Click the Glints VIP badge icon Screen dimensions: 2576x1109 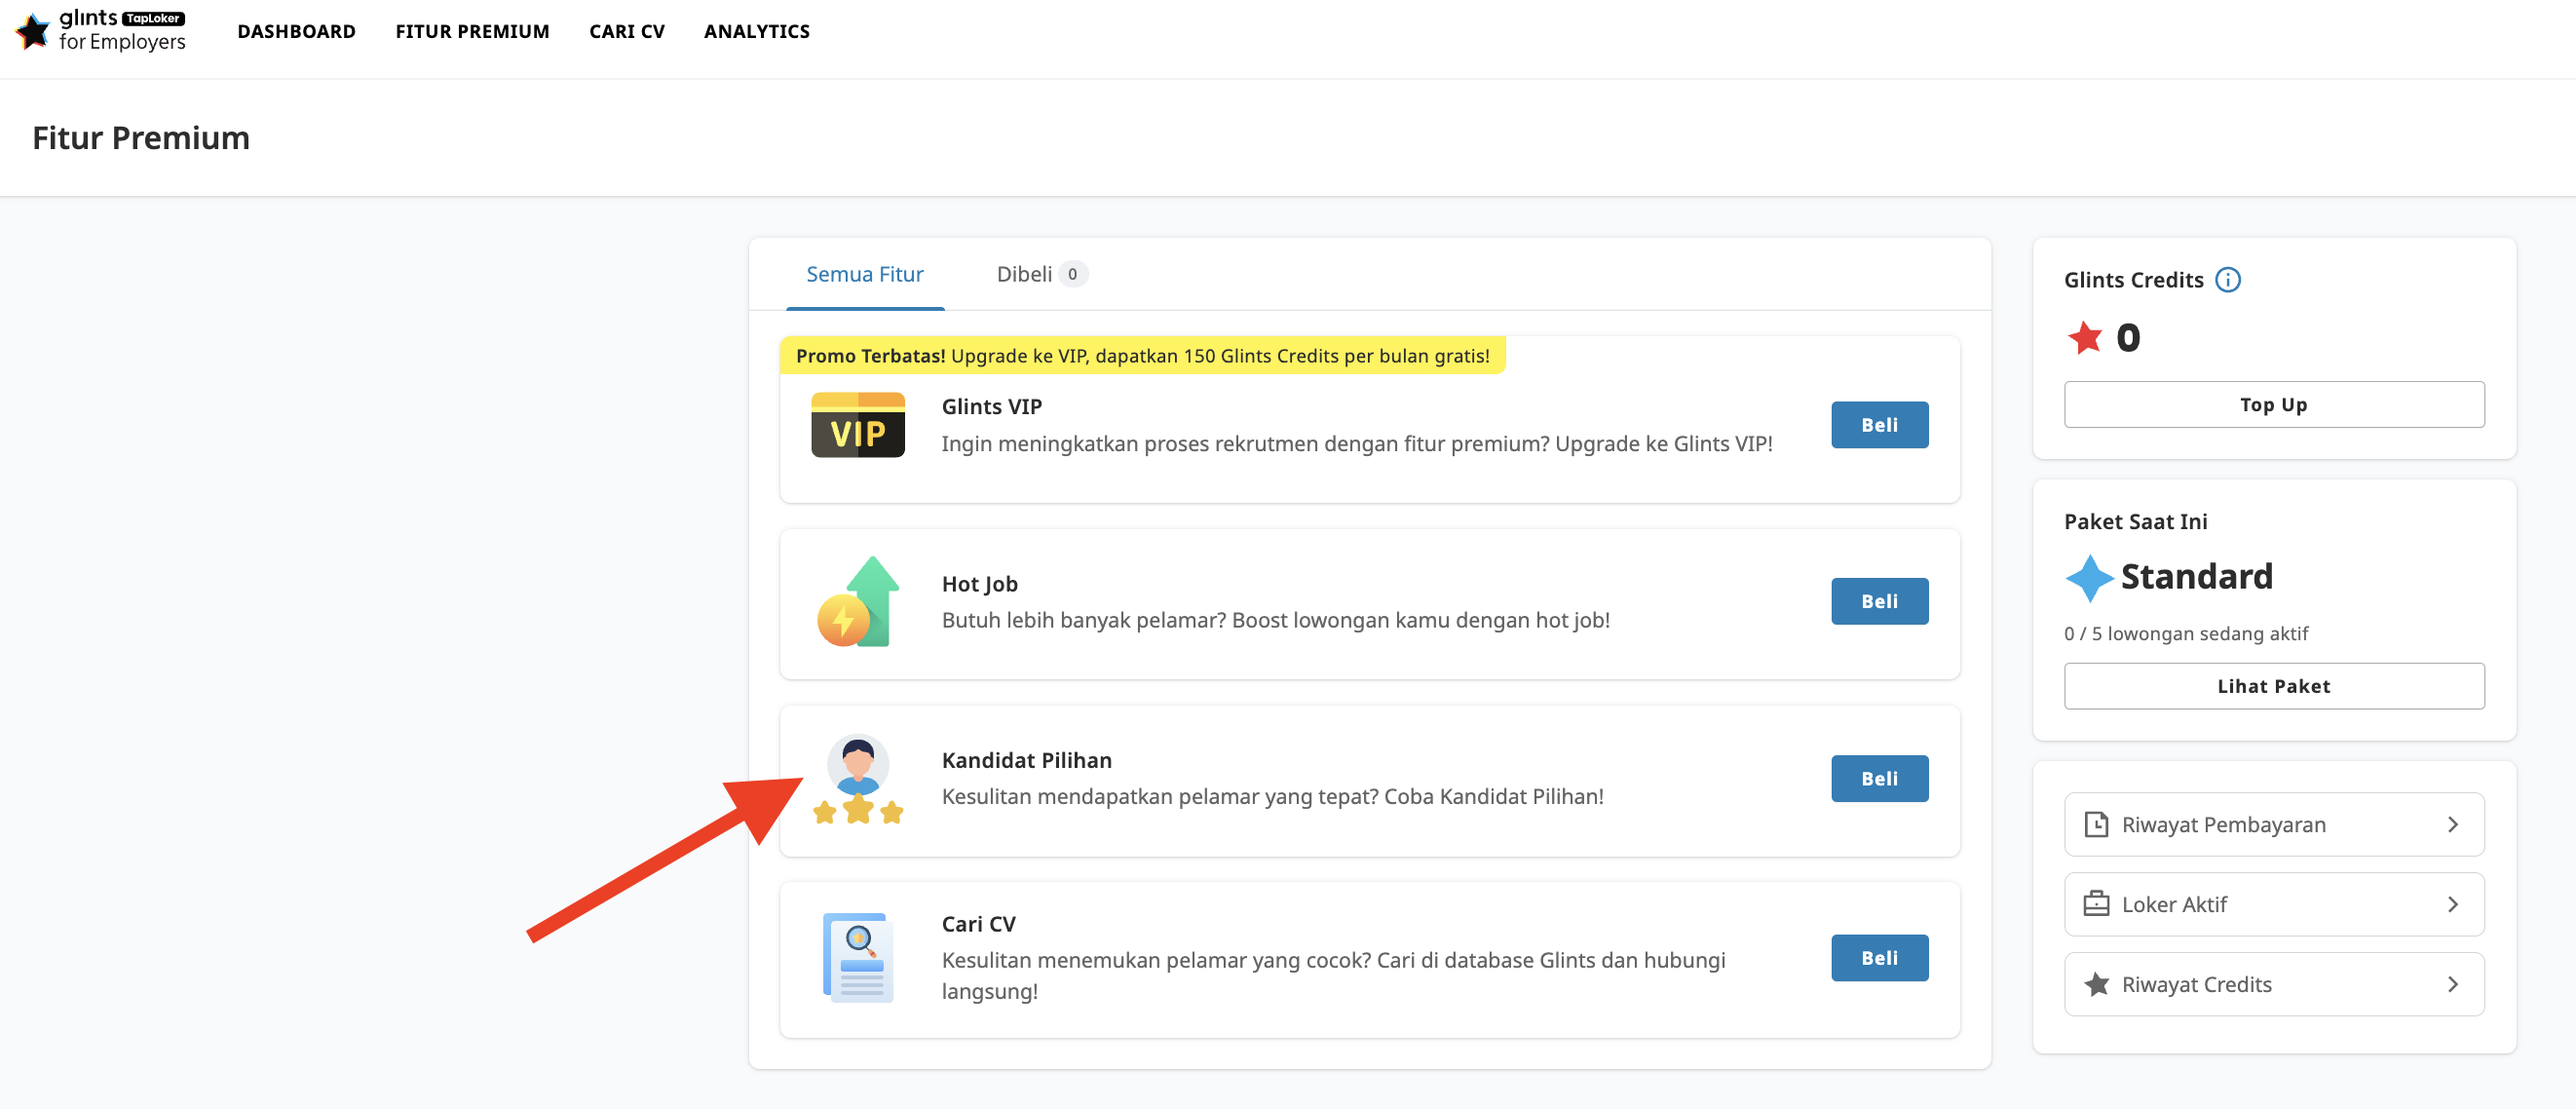click(x=857, y=425)
